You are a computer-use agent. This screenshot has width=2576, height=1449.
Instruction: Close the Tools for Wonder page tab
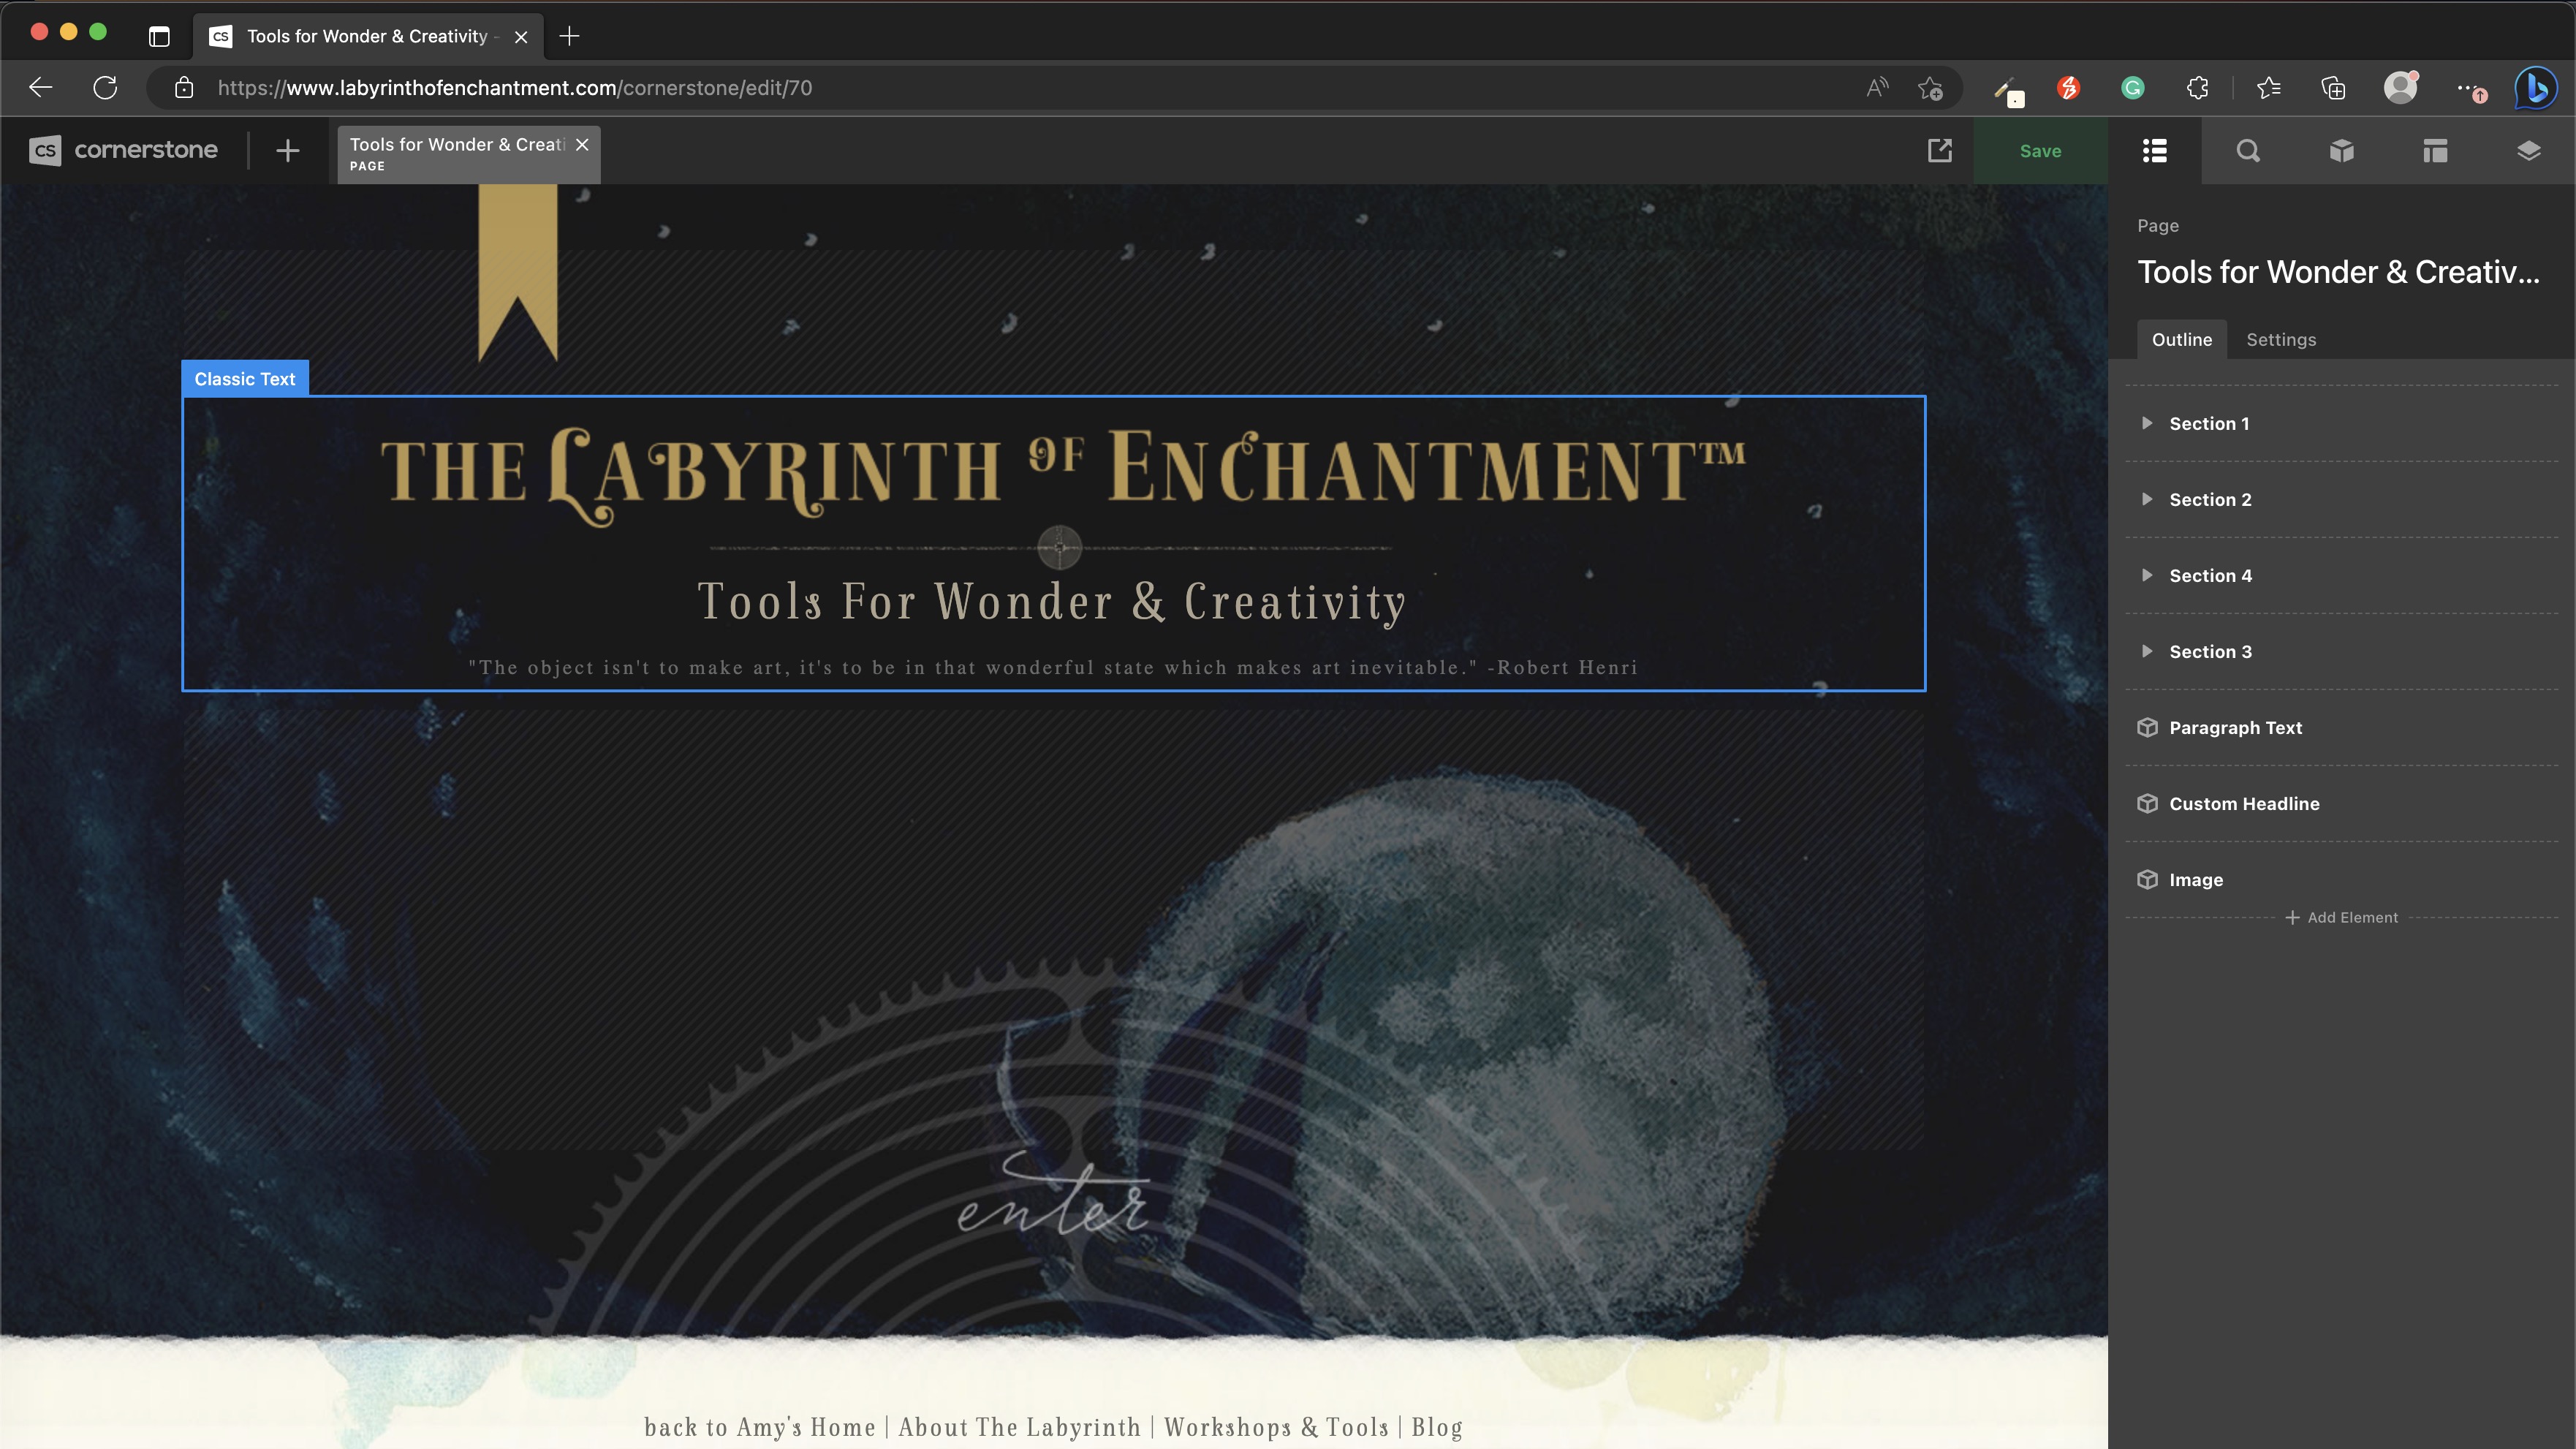click(x=582, y=144)
